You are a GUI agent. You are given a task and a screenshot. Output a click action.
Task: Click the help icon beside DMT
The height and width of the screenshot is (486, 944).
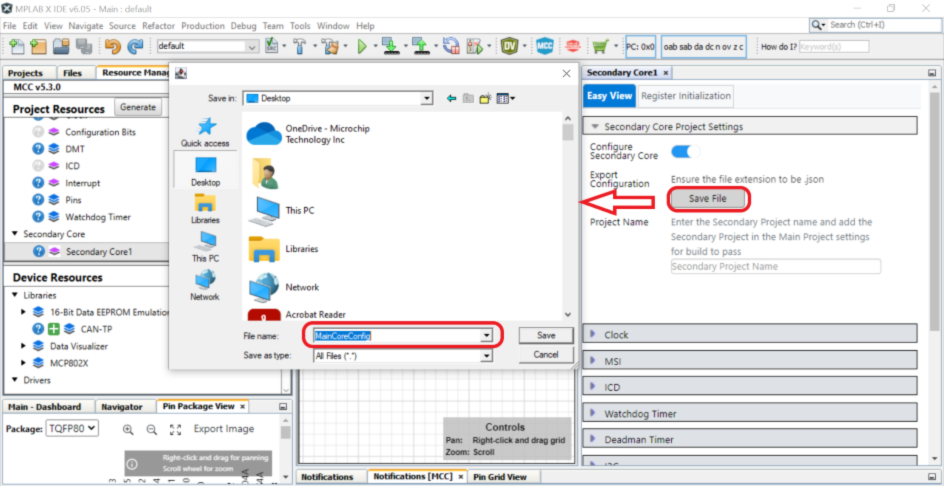click(x=38, y=149)
